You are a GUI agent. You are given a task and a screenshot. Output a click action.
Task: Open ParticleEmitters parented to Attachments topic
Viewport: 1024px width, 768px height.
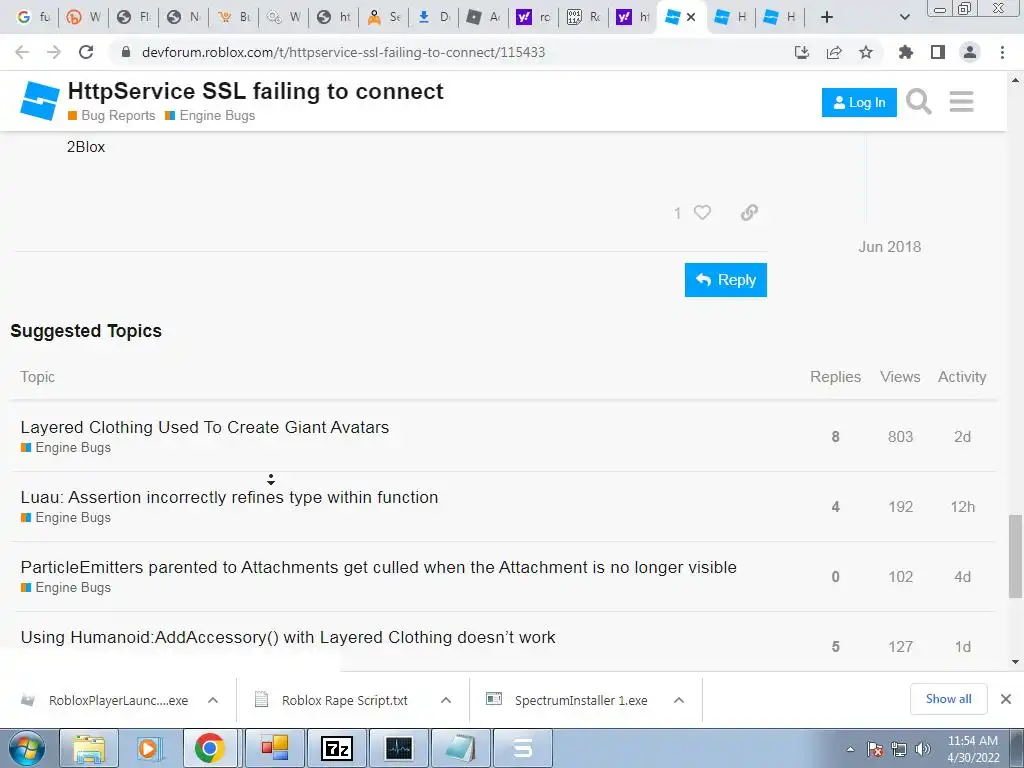(378, 567)
